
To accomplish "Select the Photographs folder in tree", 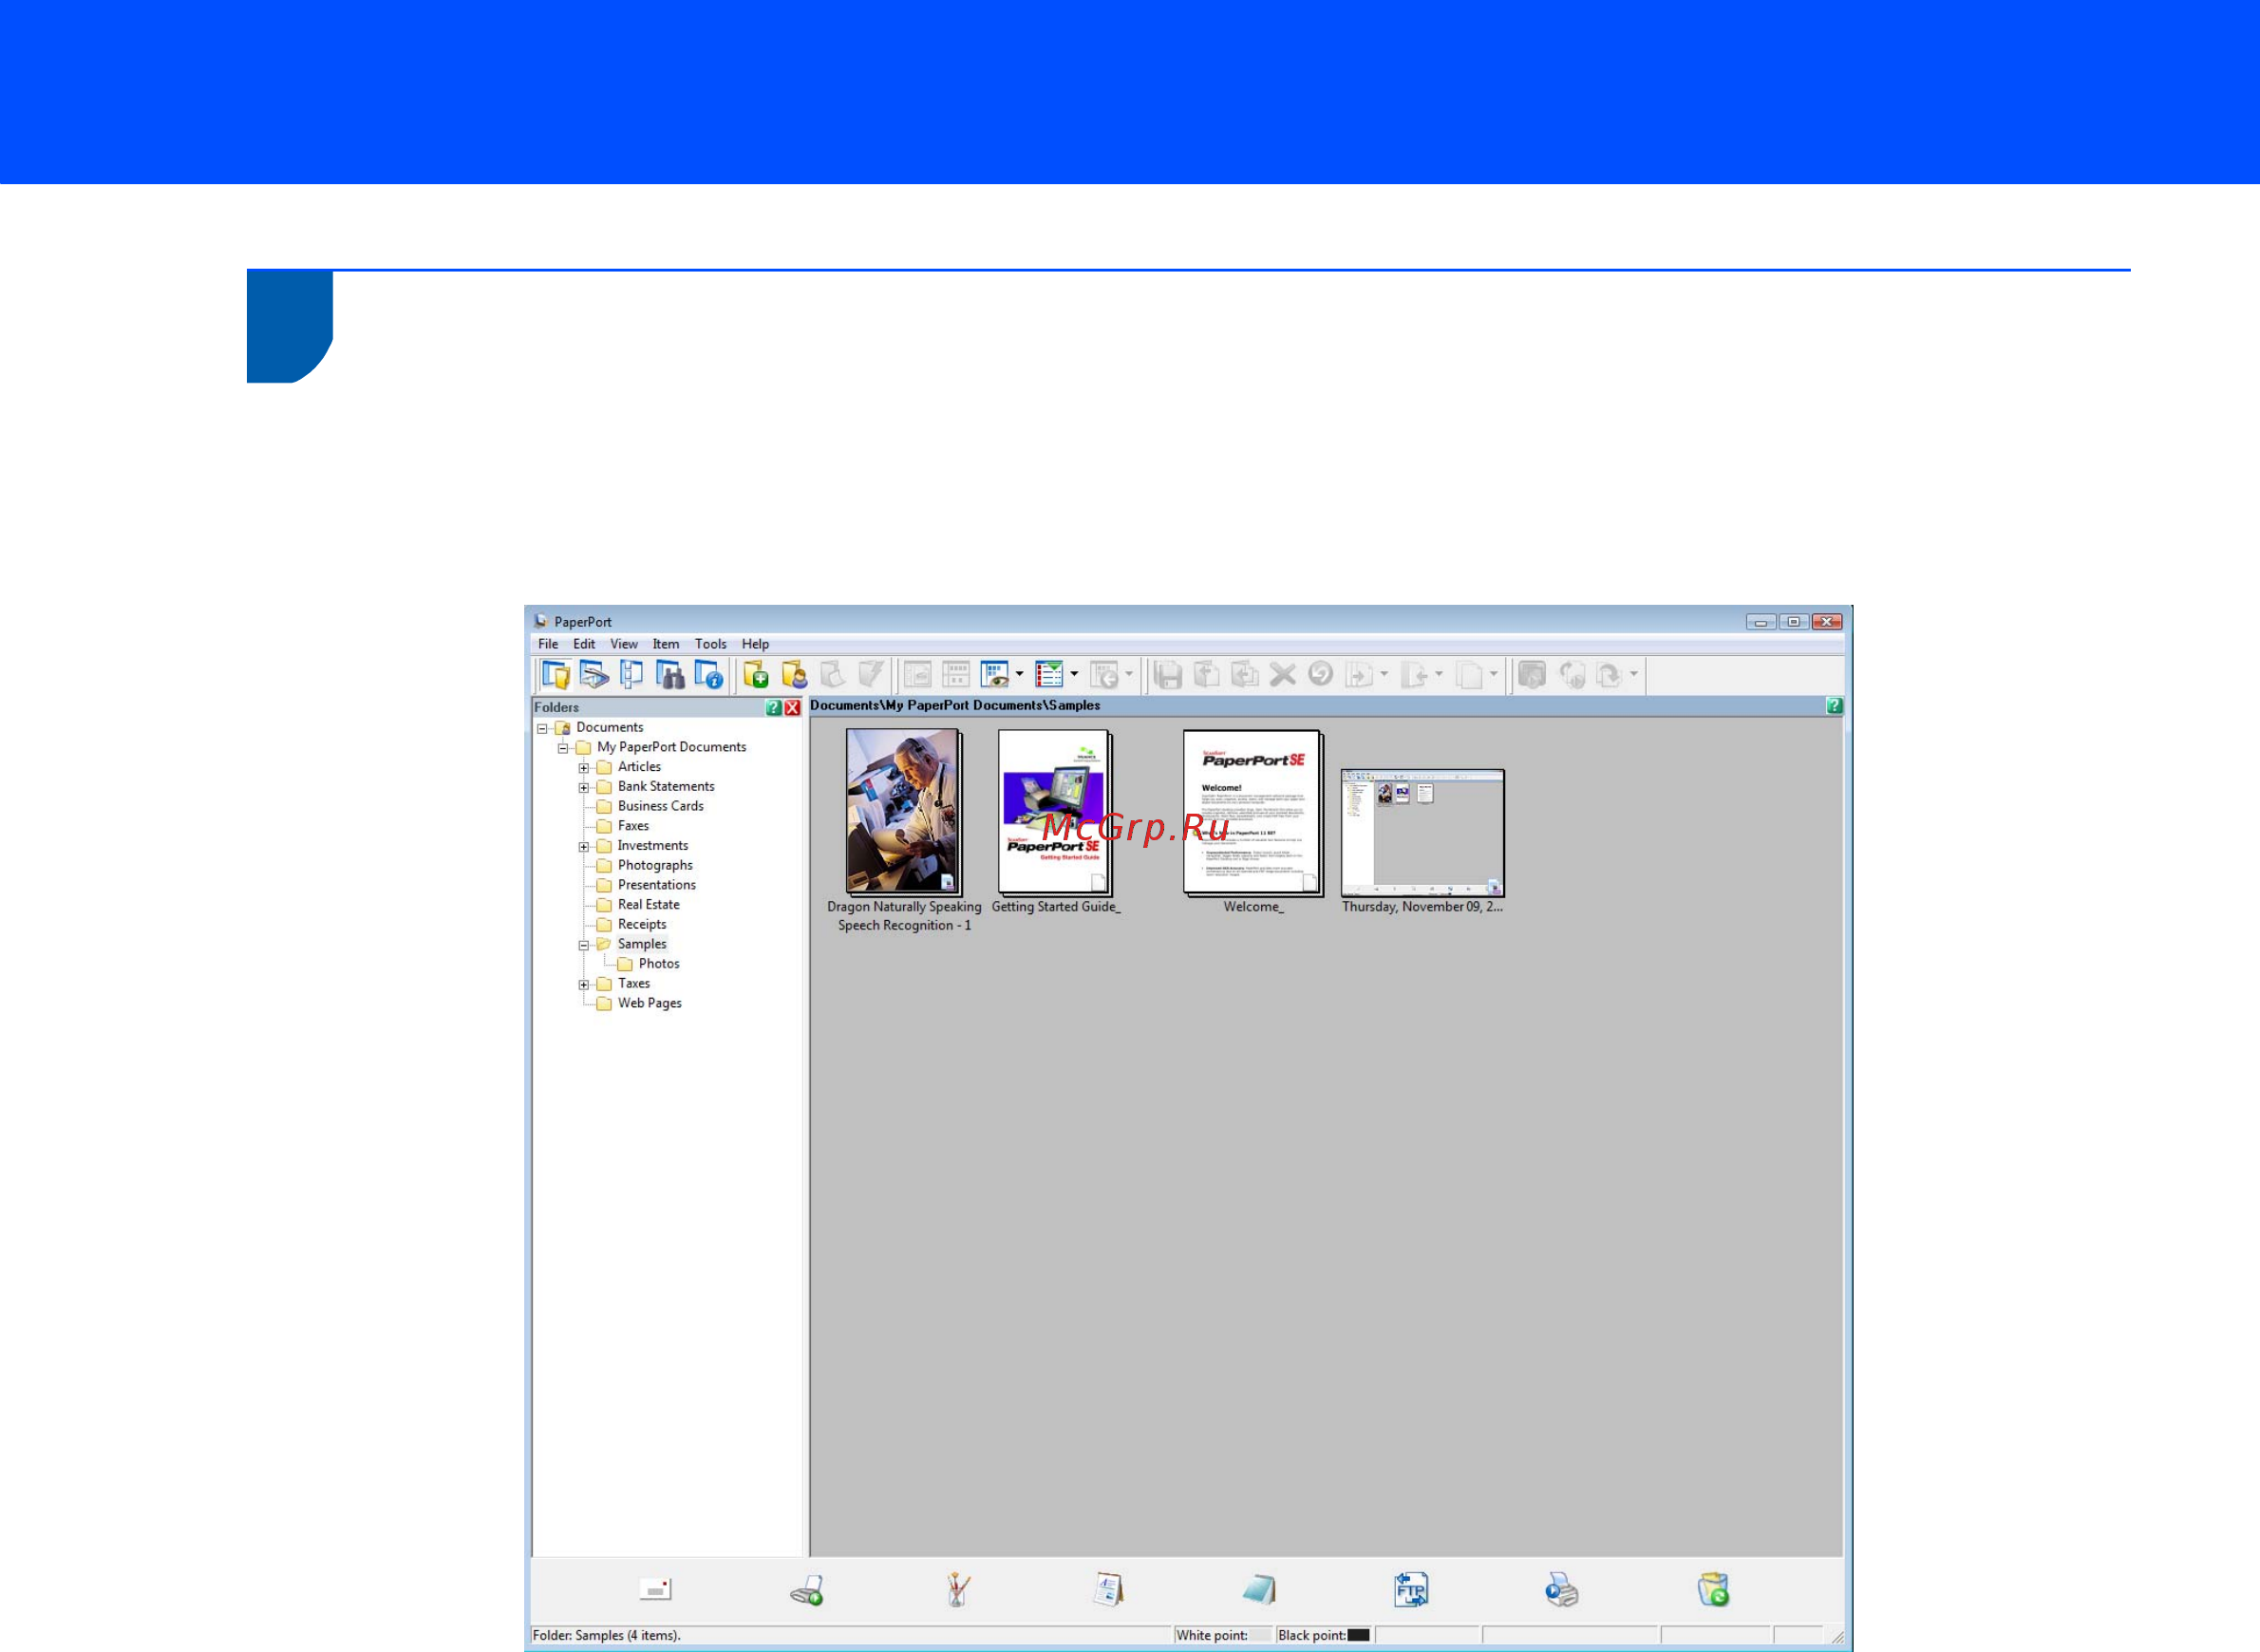I will point(654,865).
